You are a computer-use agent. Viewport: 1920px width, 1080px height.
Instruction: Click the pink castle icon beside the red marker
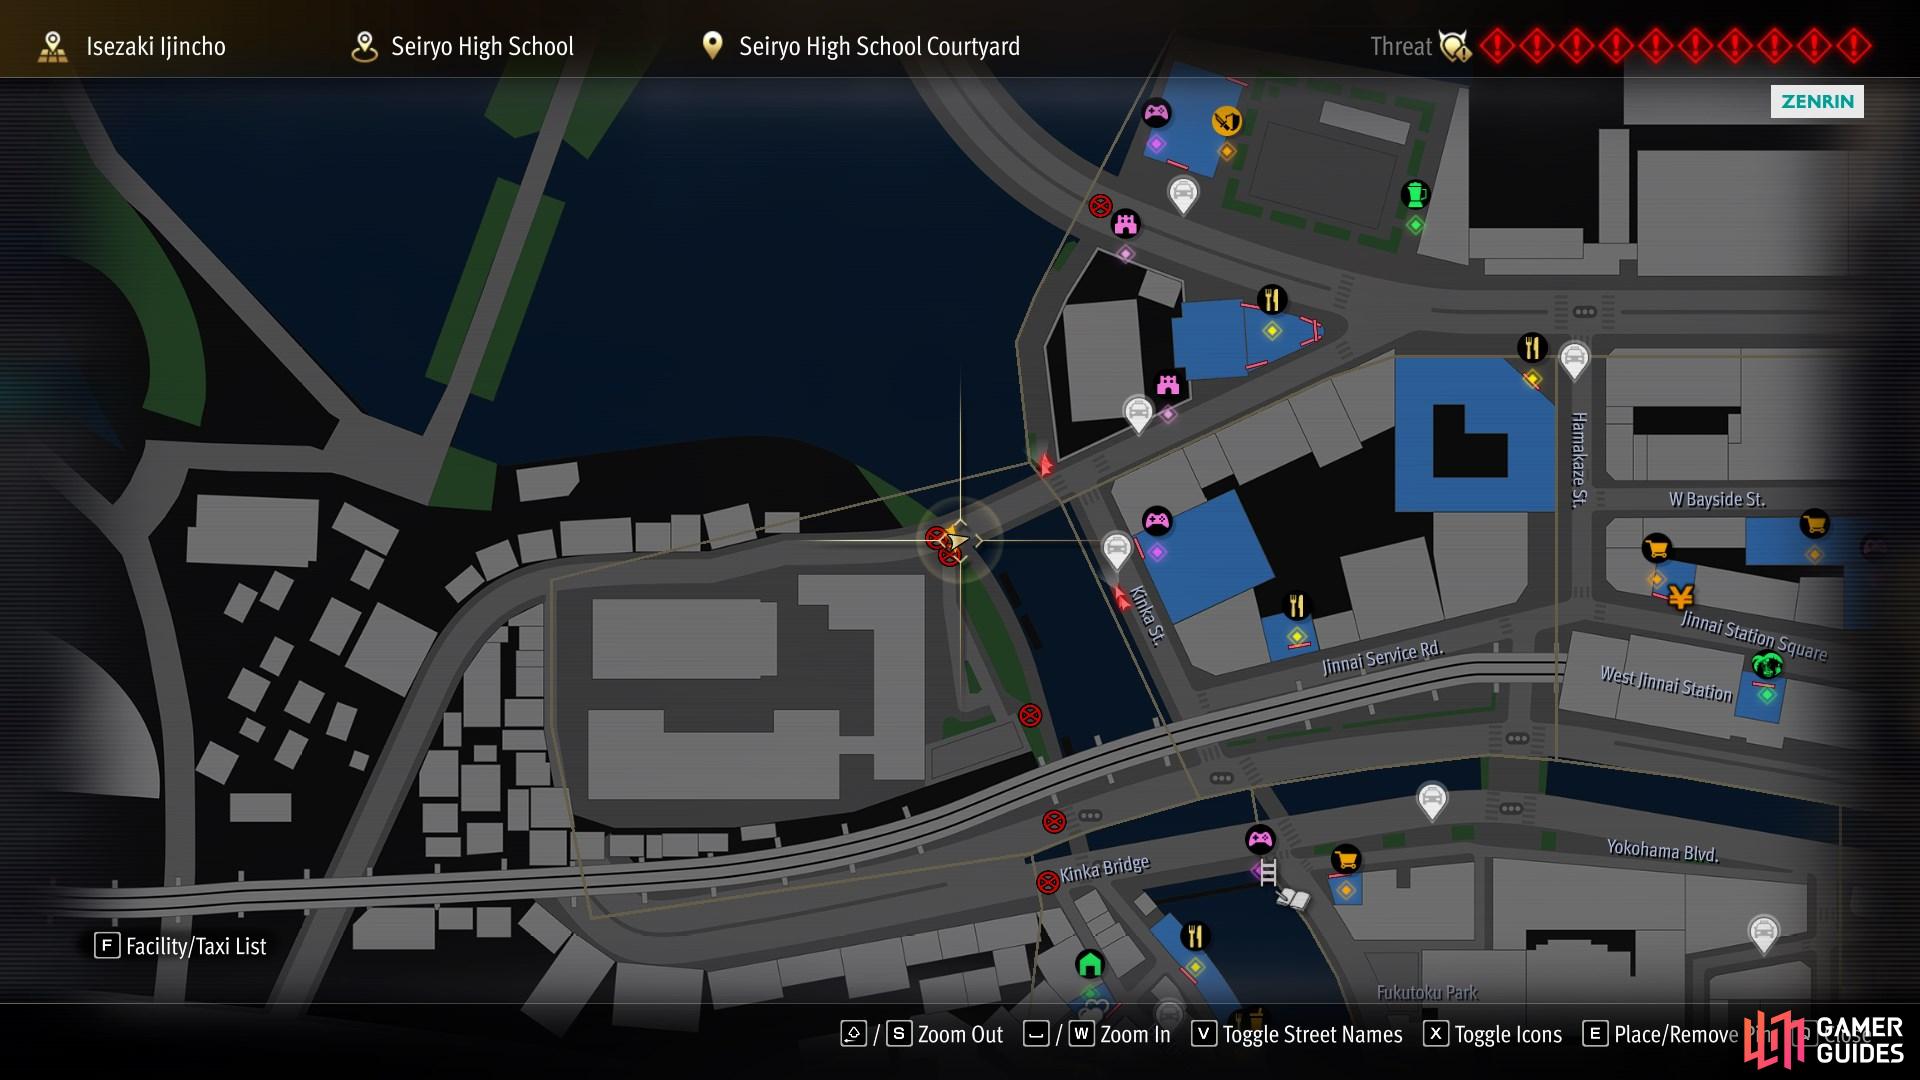[1125, 224]
